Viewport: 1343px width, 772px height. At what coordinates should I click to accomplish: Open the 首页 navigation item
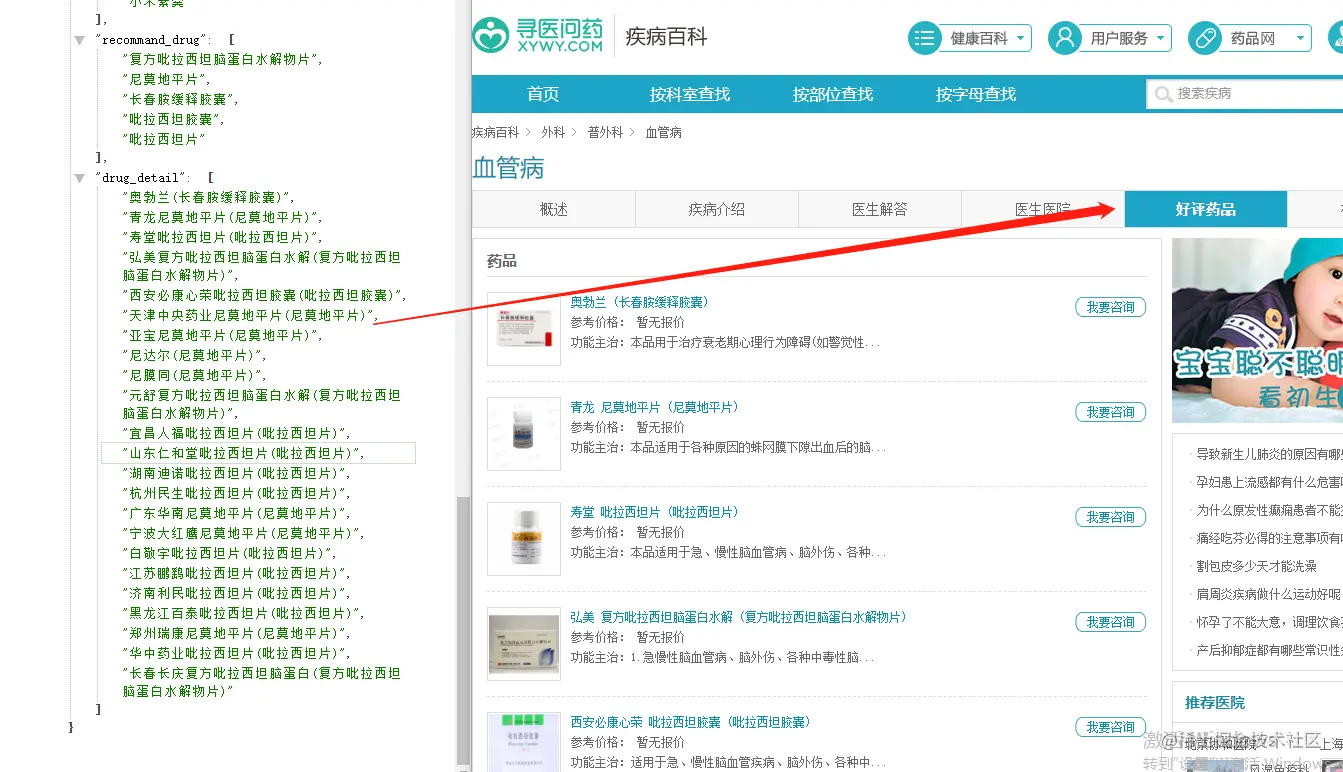click(x=543, y=94)
